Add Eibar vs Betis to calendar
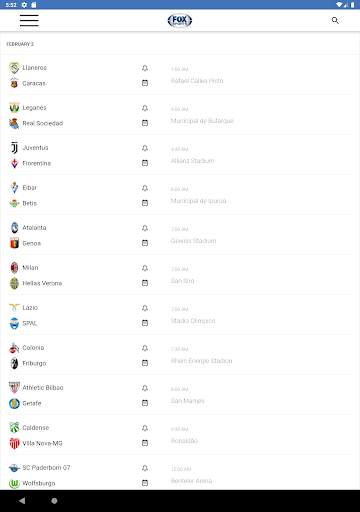360x512 pixels. click(145, 203)
